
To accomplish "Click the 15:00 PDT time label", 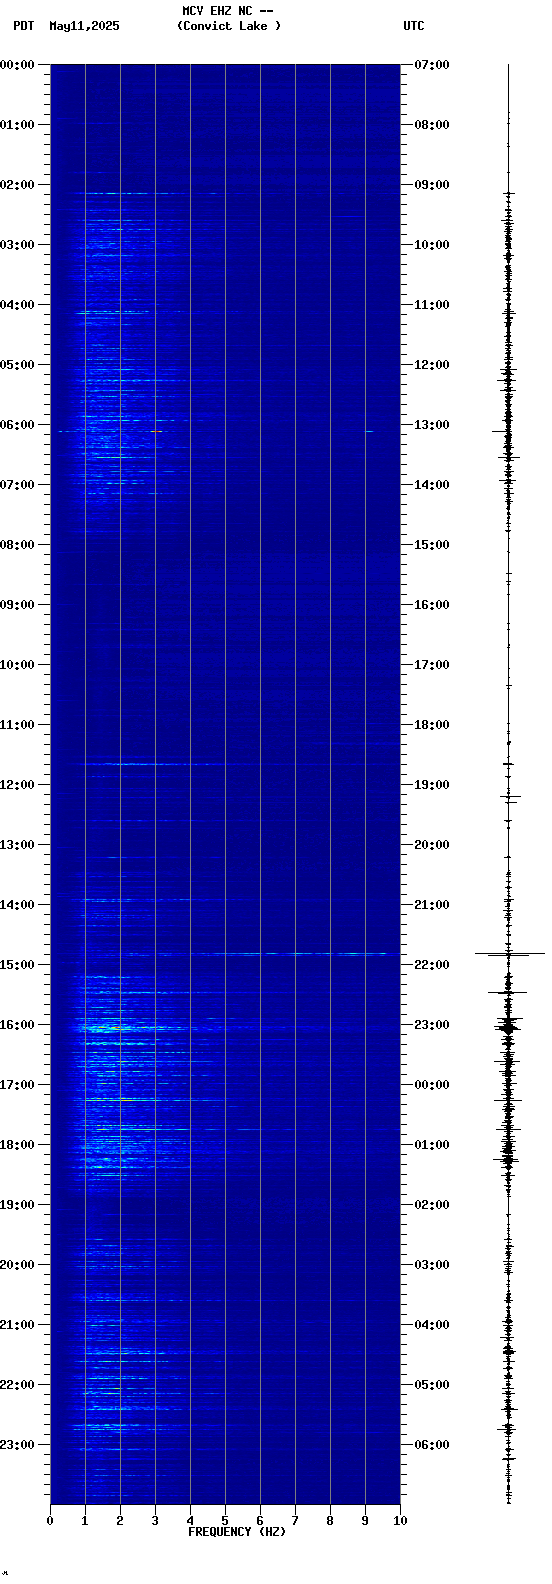I will point(18,965).
